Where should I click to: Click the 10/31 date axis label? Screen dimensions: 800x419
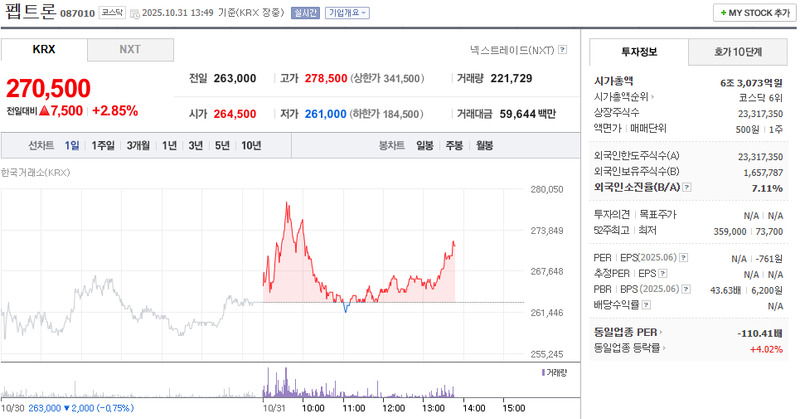(274, 408)
